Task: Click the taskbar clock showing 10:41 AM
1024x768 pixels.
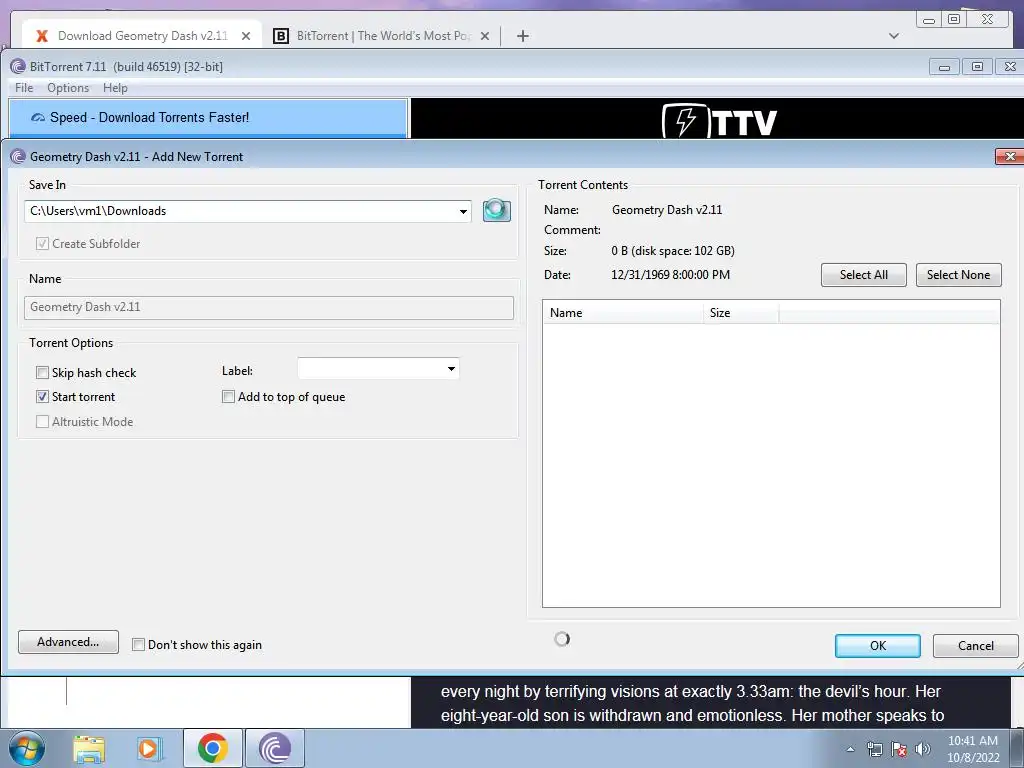Action: pos(973,749)
